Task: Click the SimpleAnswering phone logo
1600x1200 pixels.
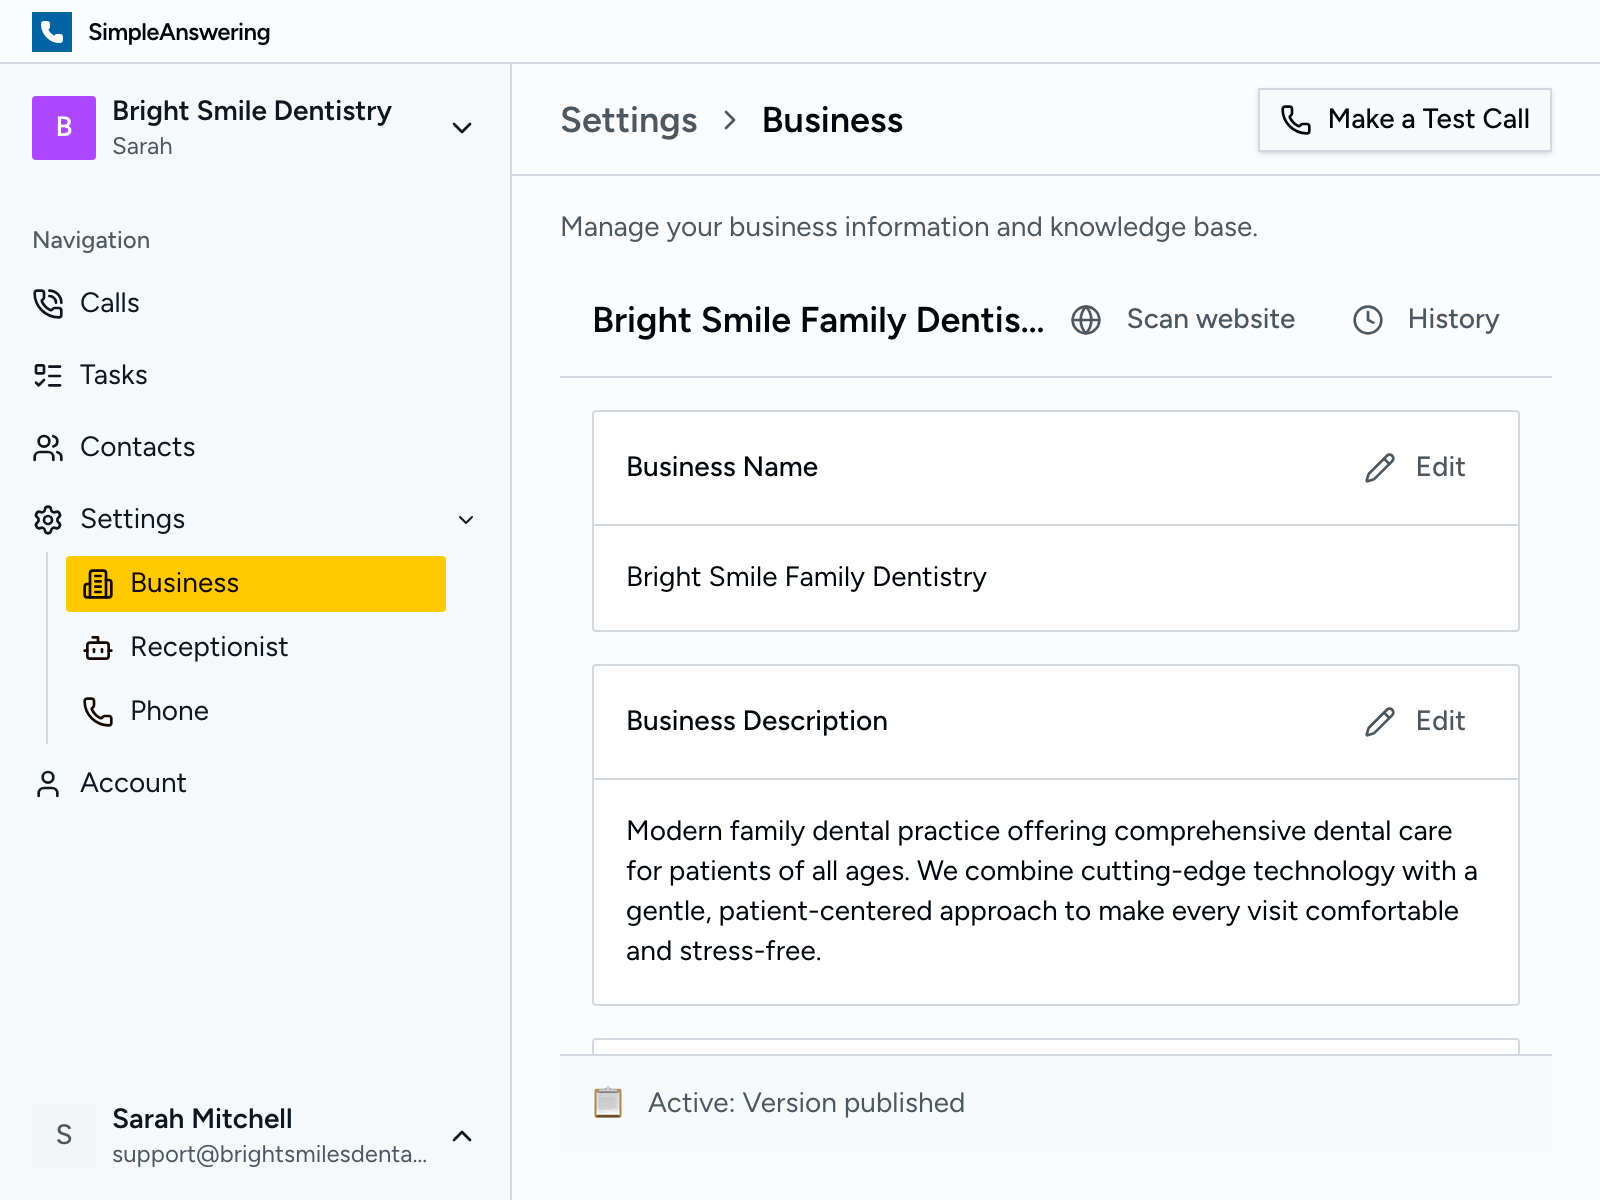Action: pyautogui.click(x=52, y=31)
